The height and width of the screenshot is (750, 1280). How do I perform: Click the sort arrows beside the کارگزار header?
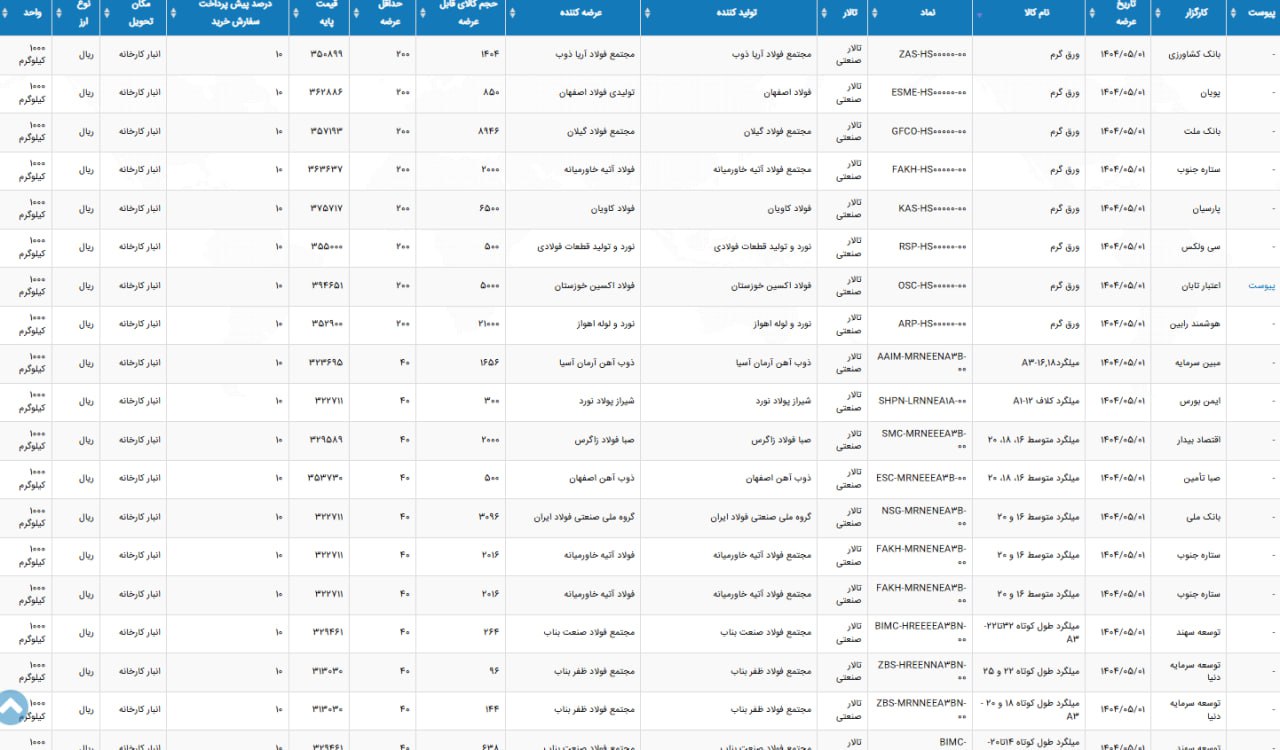[x=1157, y=14]
